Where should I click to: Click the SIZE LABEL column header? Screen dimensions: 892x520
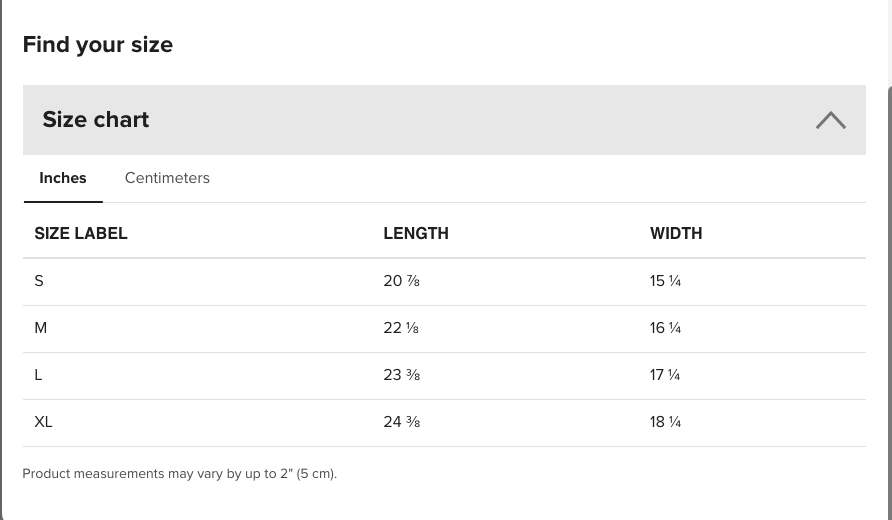[x=81, y=233]
